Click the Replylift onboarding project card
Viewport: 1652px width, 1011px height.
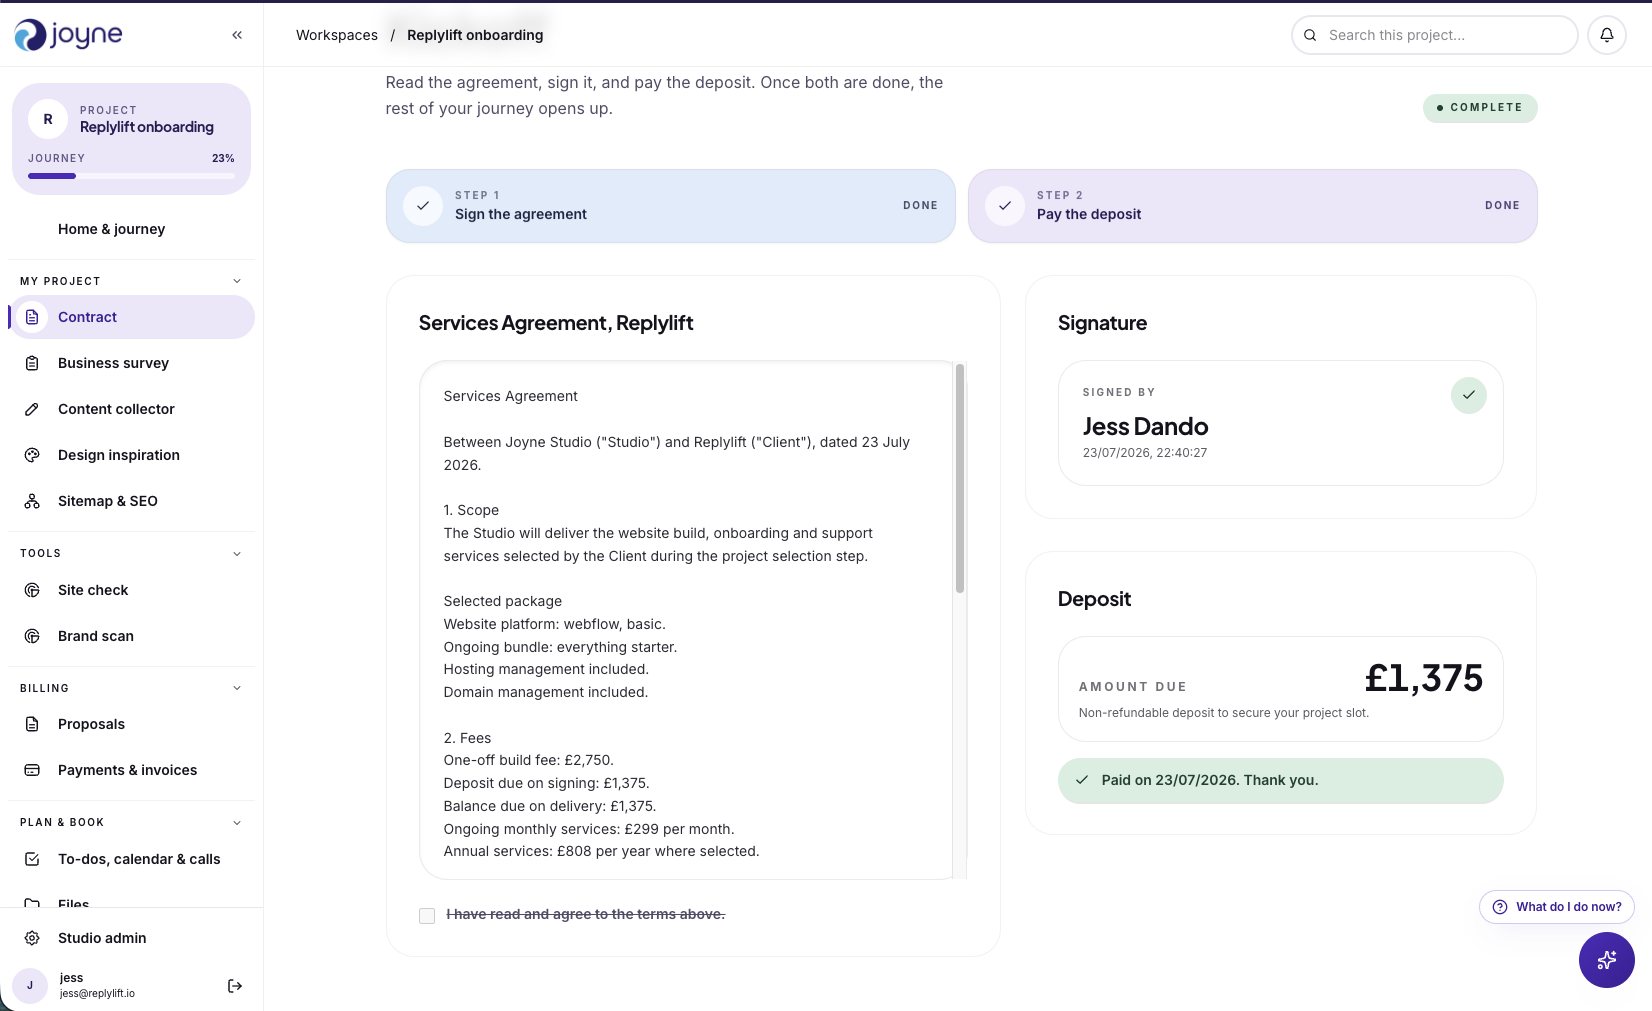(131, 139)
